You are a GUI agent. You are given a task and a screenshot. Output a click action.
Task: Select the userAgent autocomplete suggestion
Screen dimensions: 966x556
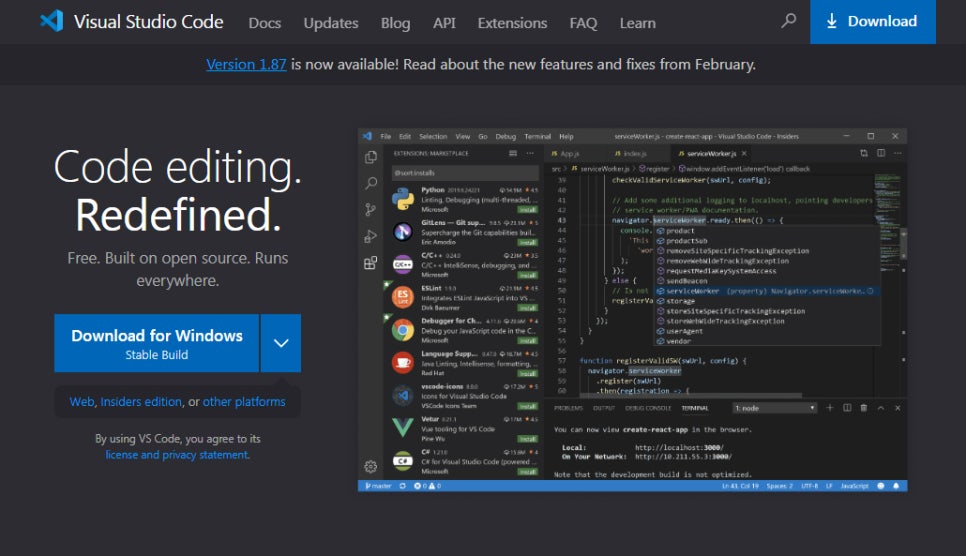pos(767,331)
